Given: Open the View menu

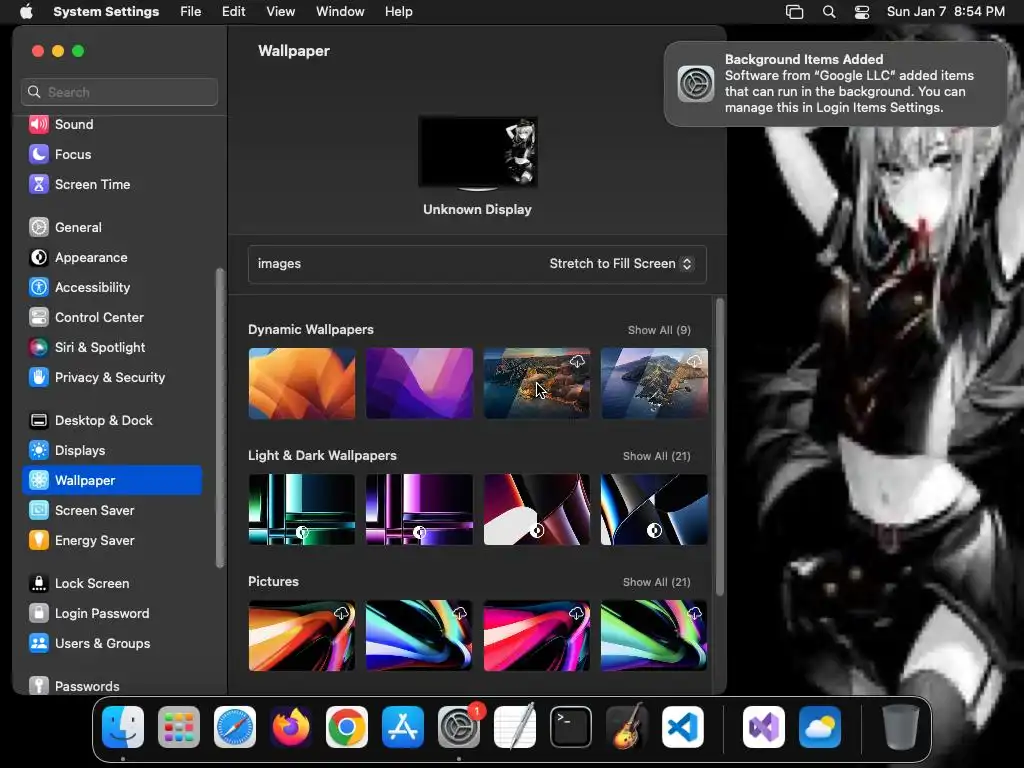Looking at the screenshot, I should point(281,12).
